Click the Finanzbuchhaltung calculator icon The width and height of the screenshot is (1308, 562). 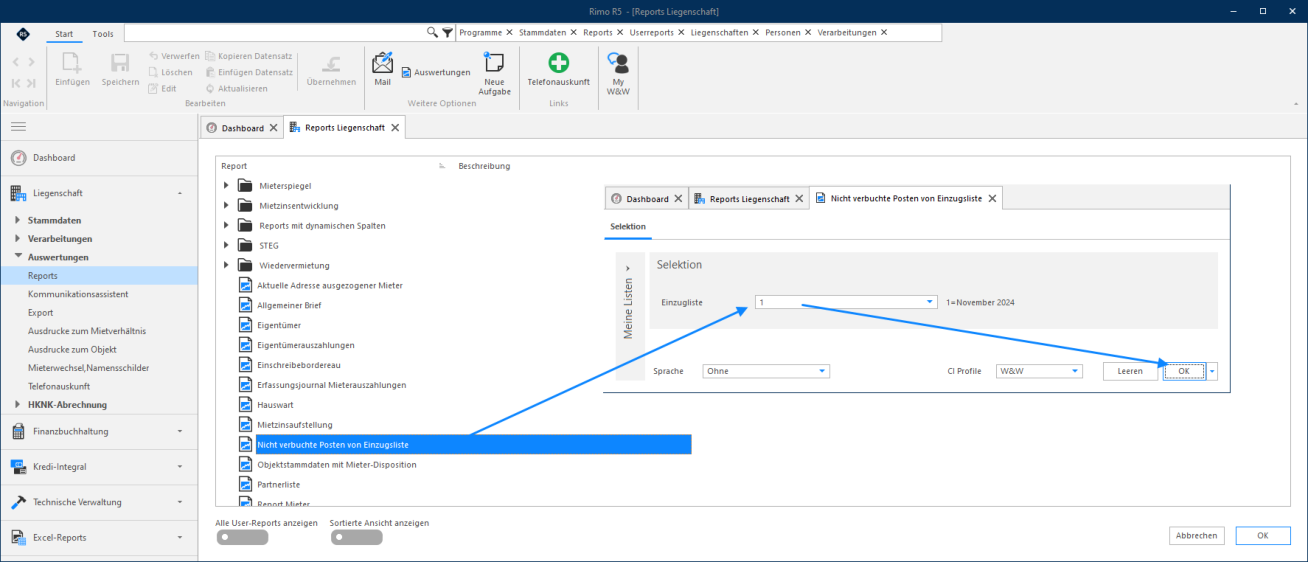point(18,431)
